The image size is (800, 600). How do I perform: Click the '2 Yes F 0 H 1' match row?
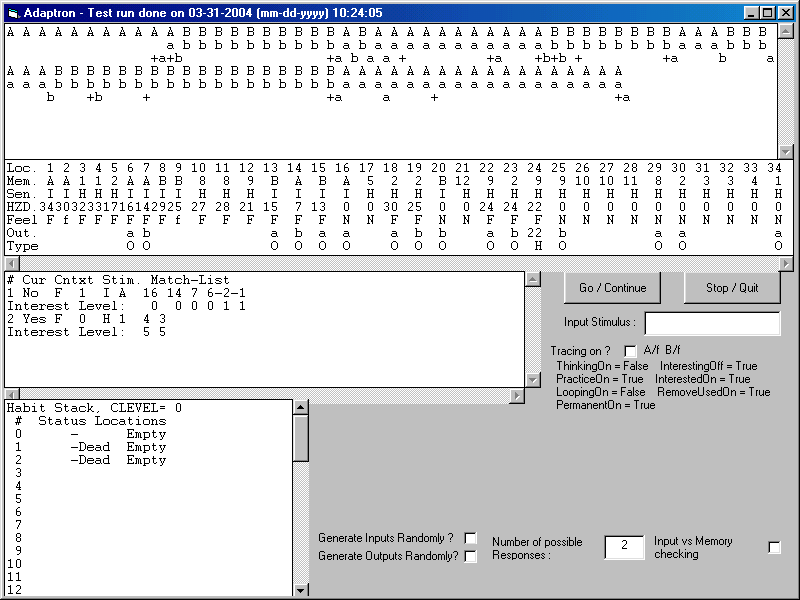coord(87,319)
